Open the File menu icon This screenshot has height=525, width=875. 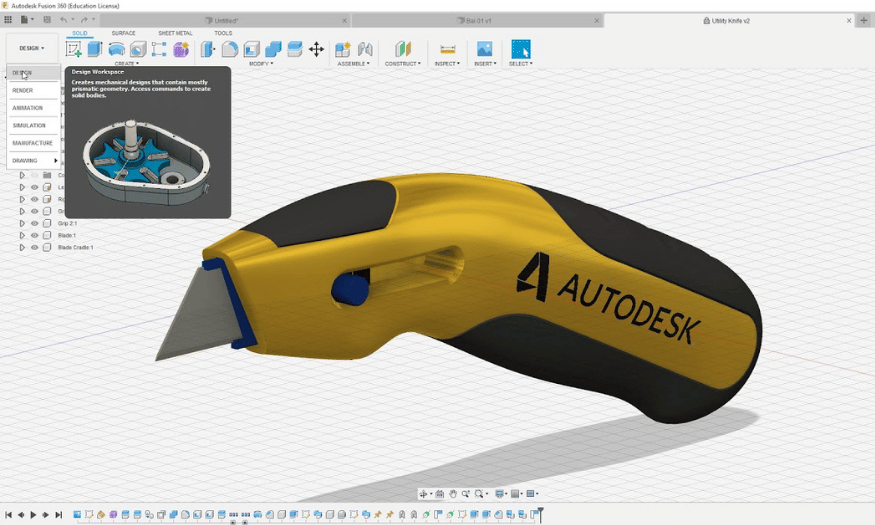click(25, 20)
